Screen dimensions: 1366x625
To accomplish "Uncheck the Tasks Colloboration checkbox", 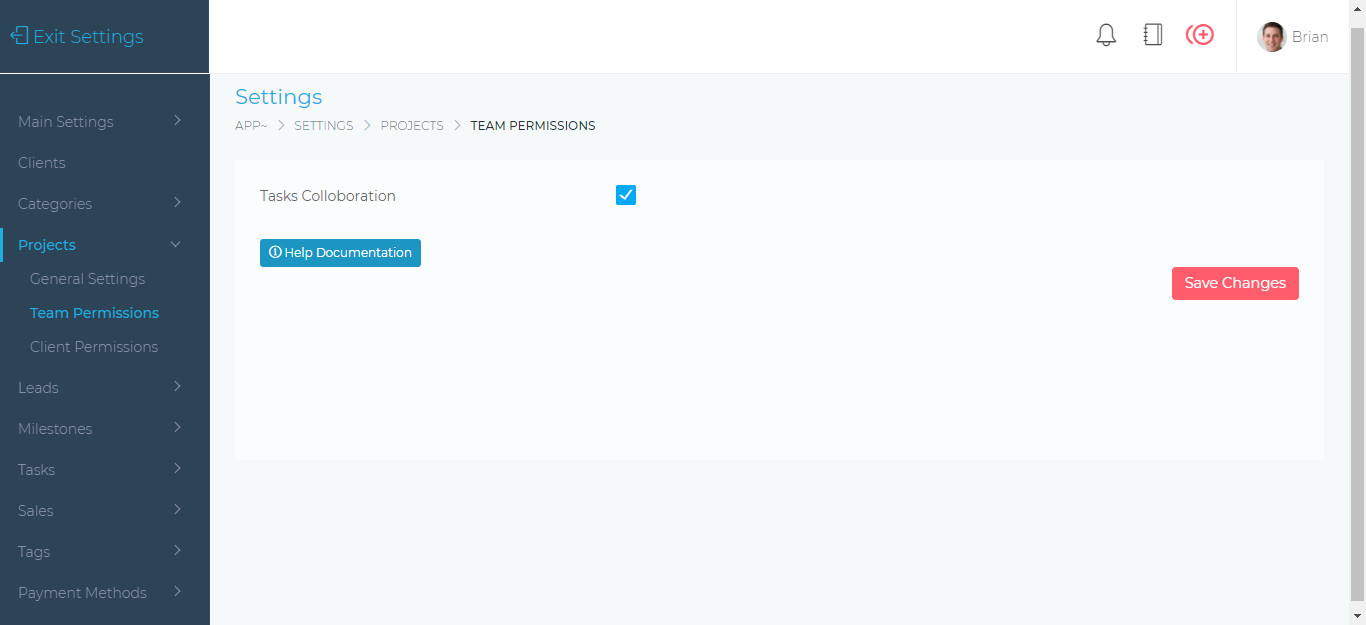I will click(x=625, y=195).
